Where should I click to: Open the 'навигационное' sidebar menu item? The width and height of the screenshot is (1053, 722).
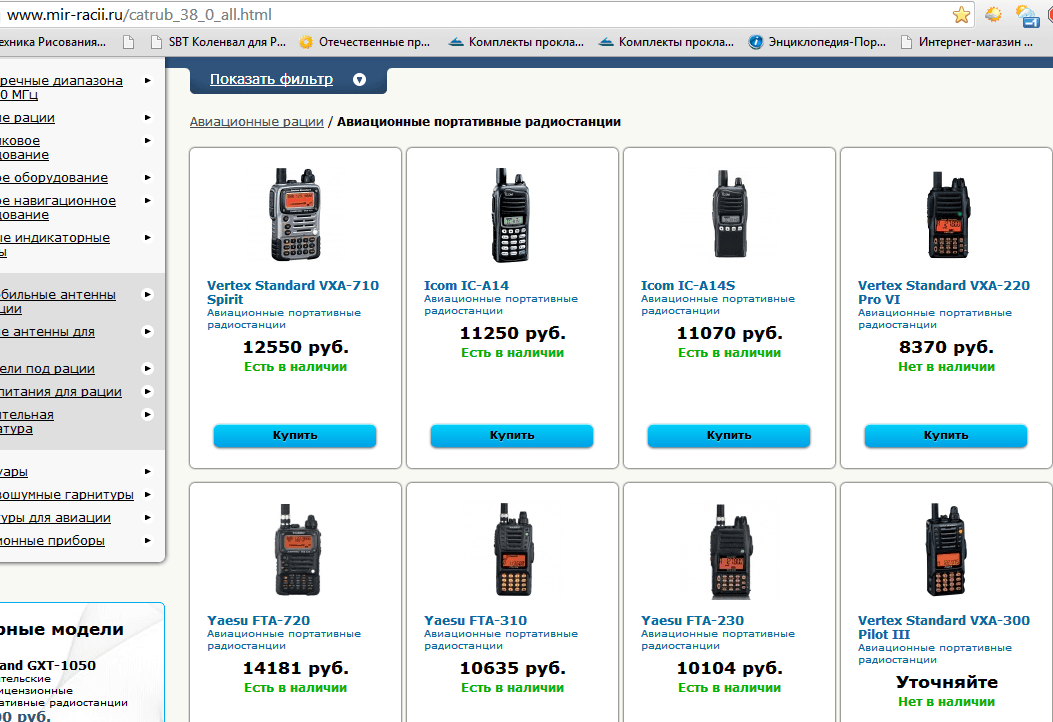(x=58, y=201)
